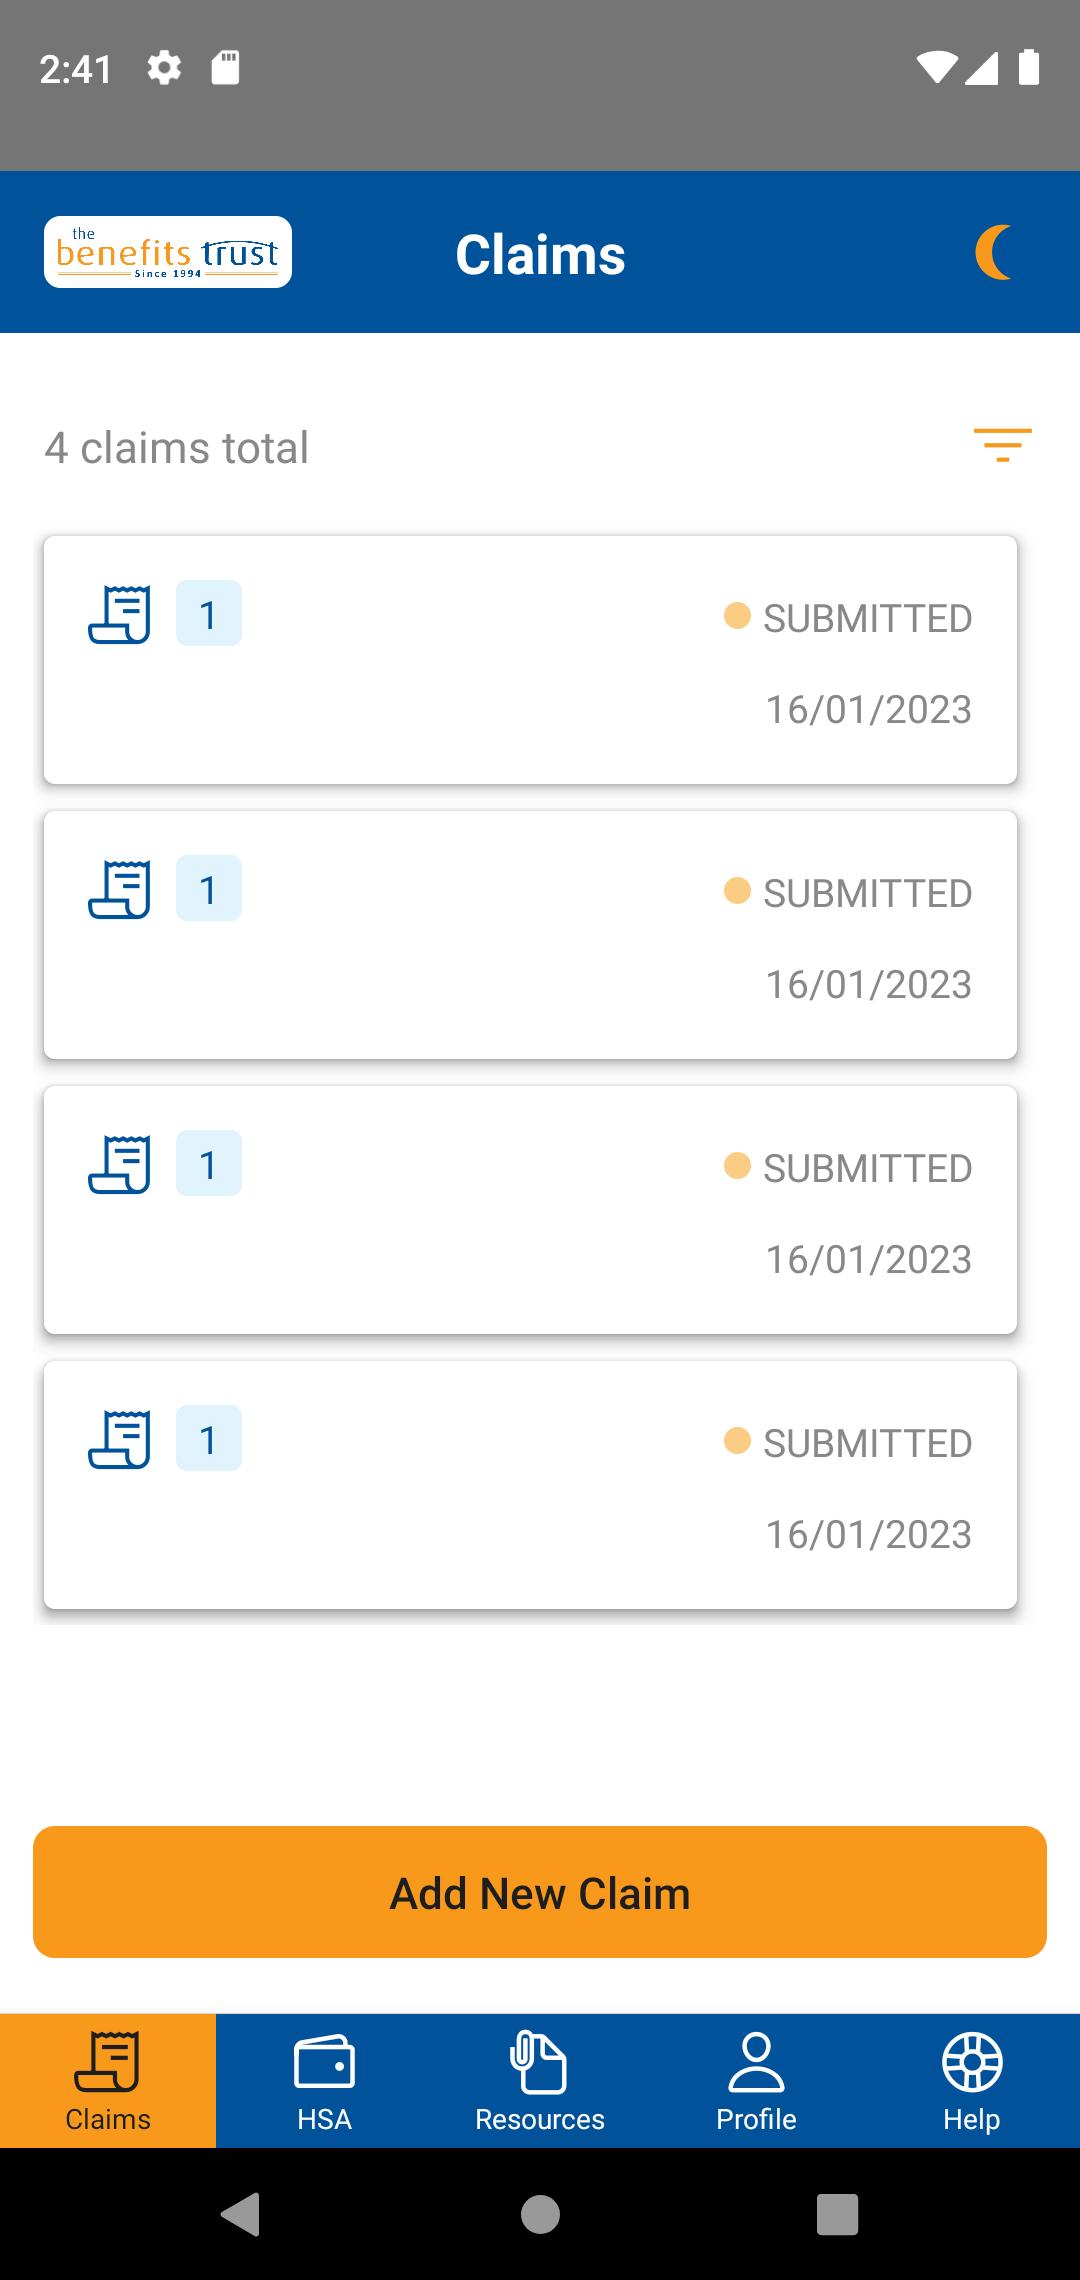Screen dimensions: 1080x2280
Task: Toggle dark mode with moon icon
Action: [994, 252]
